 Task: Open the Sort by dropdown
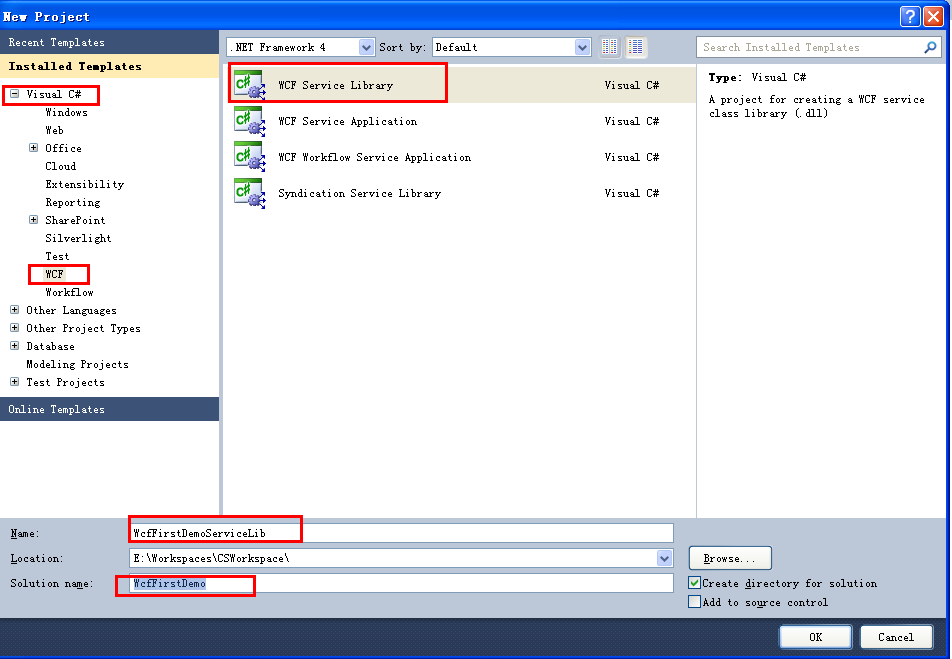tap(583, 47)
